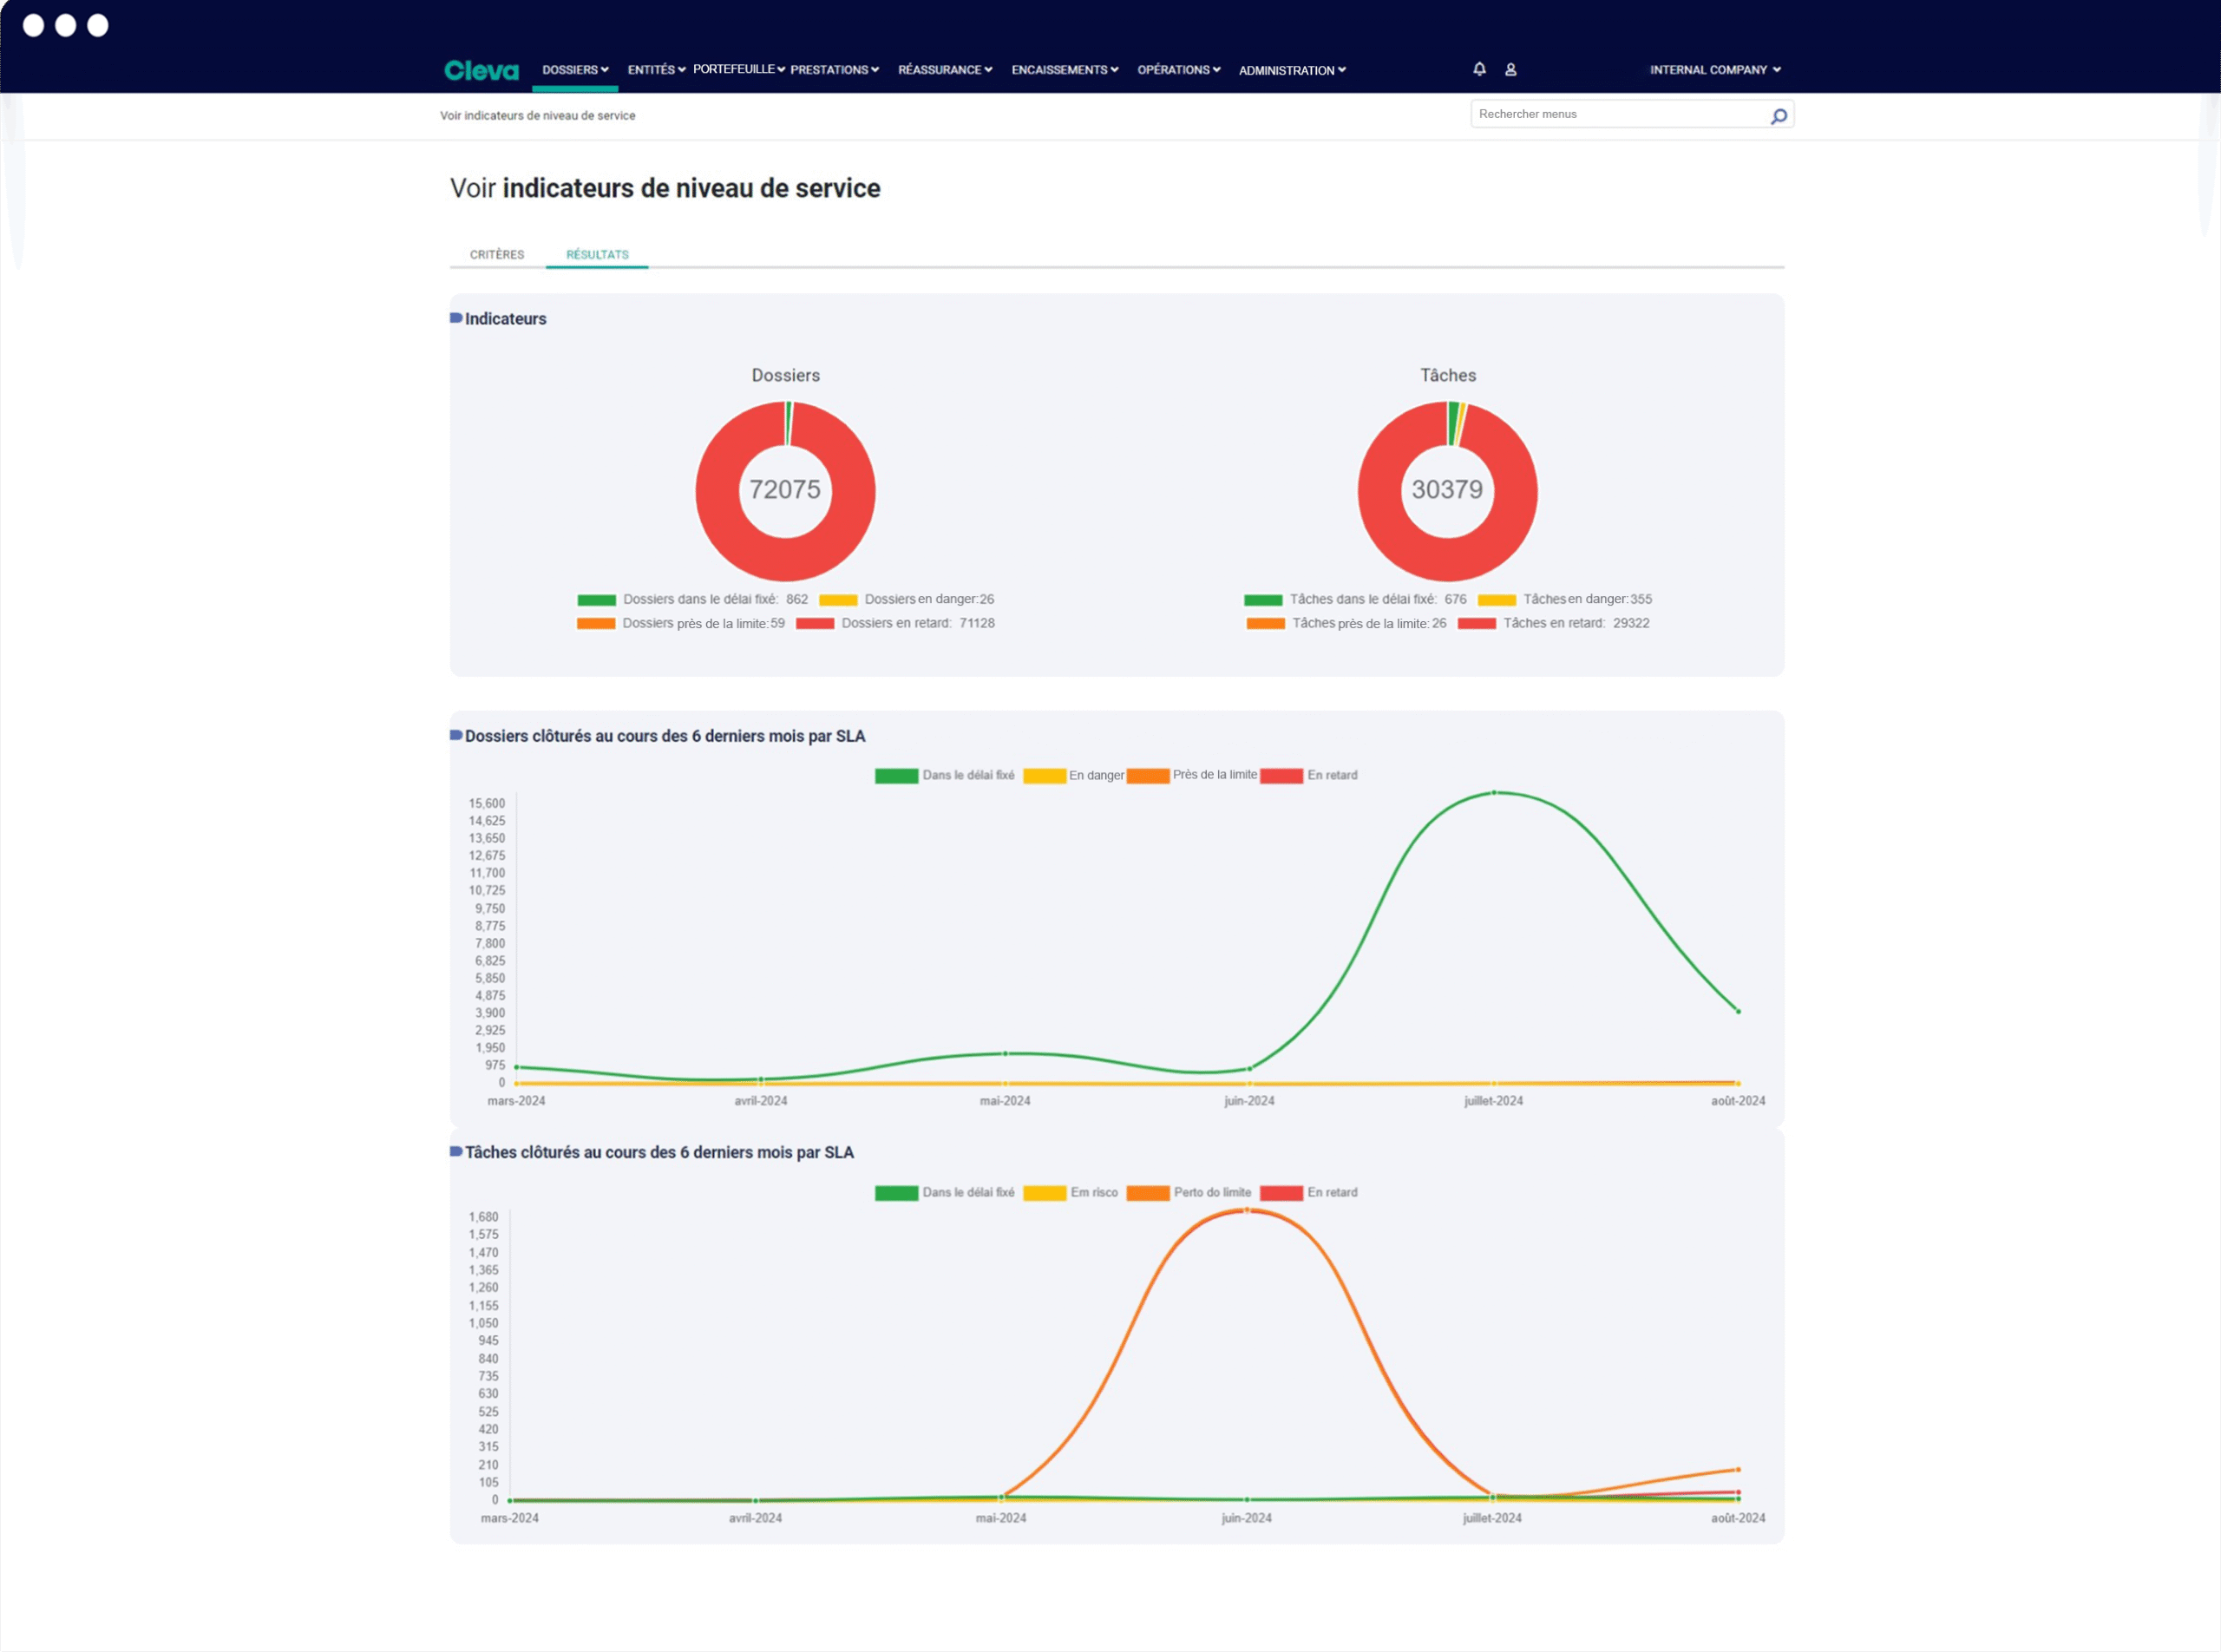The image size is (2221, 1652).
Task: Open the notifications bell icon
Action: point(1479,69)
